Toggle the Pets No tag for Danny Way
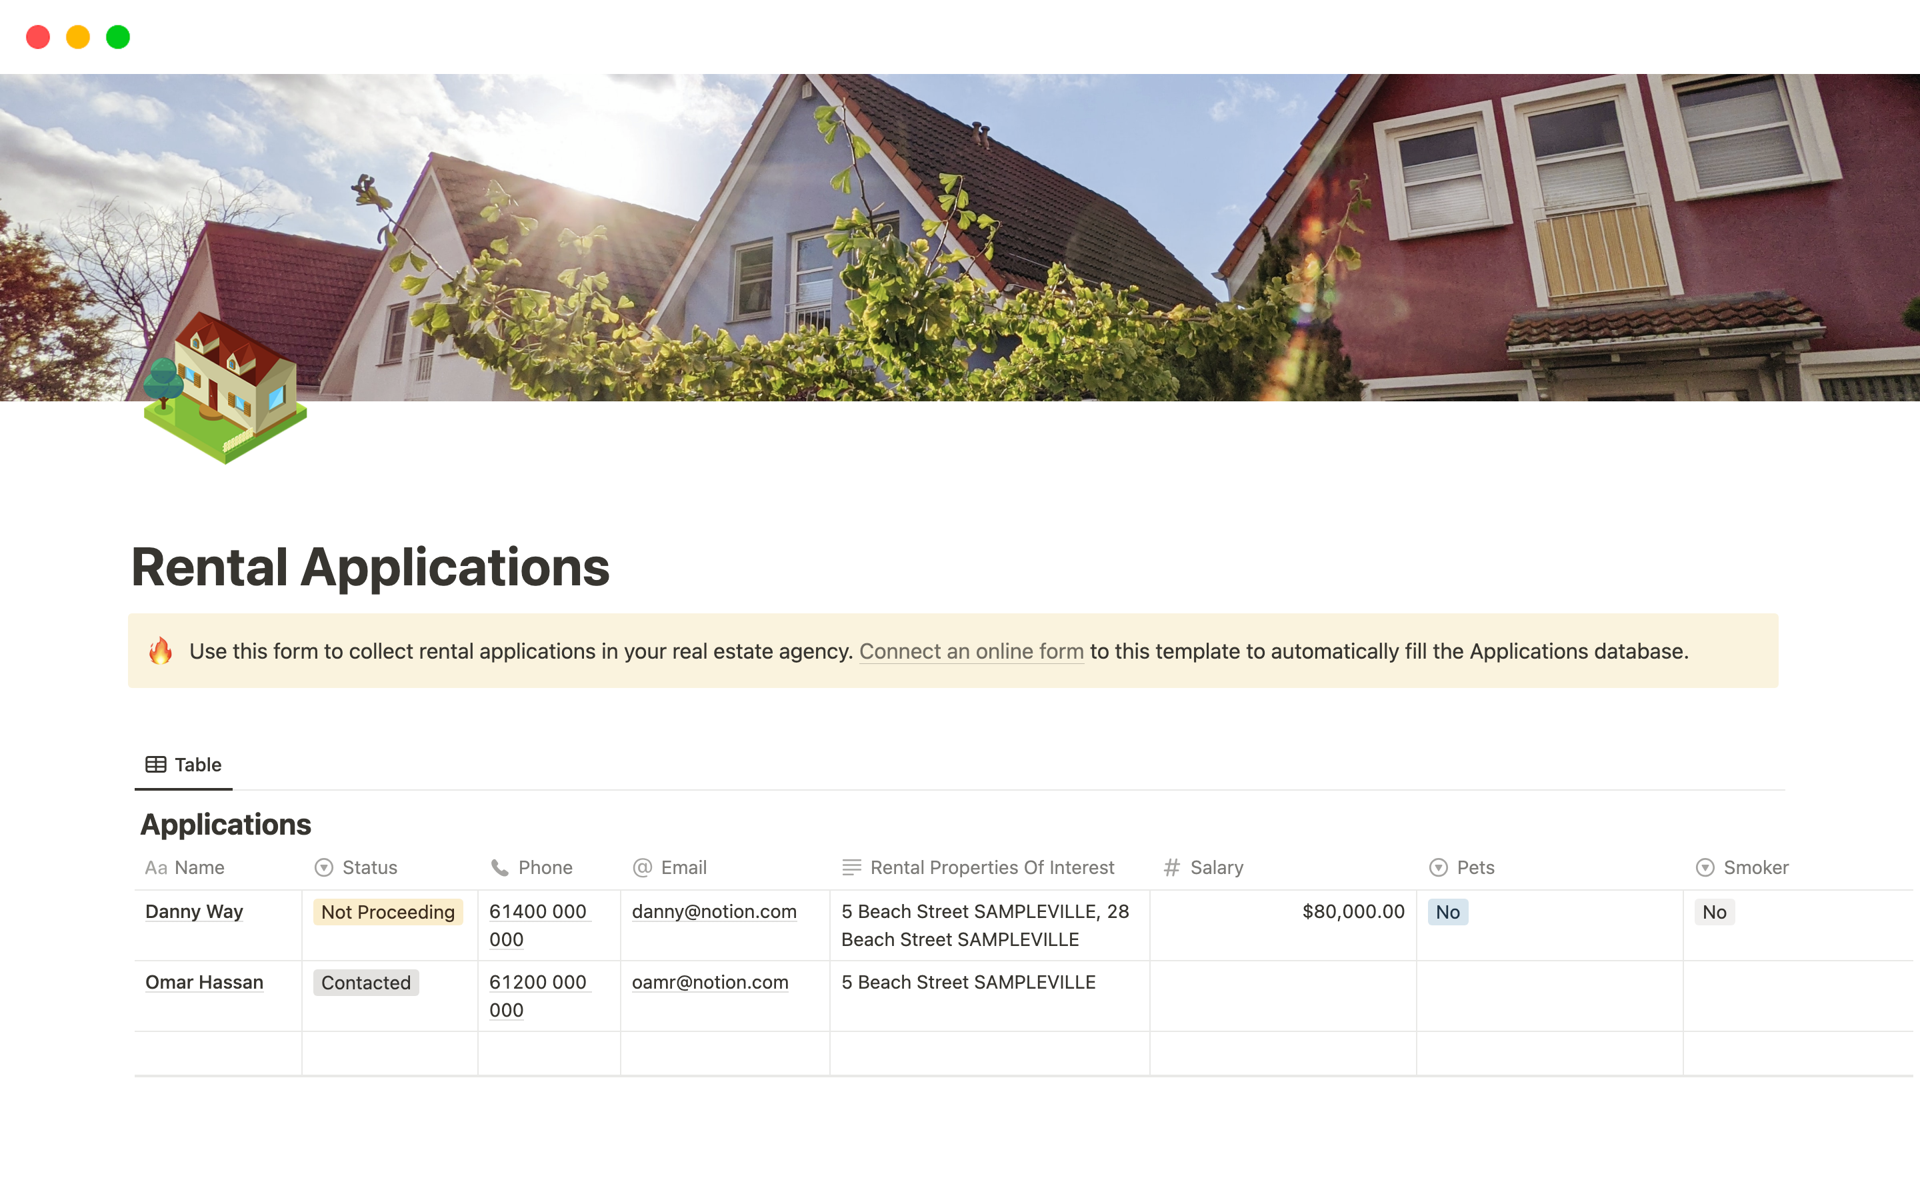 click(x=1449, y=911)
